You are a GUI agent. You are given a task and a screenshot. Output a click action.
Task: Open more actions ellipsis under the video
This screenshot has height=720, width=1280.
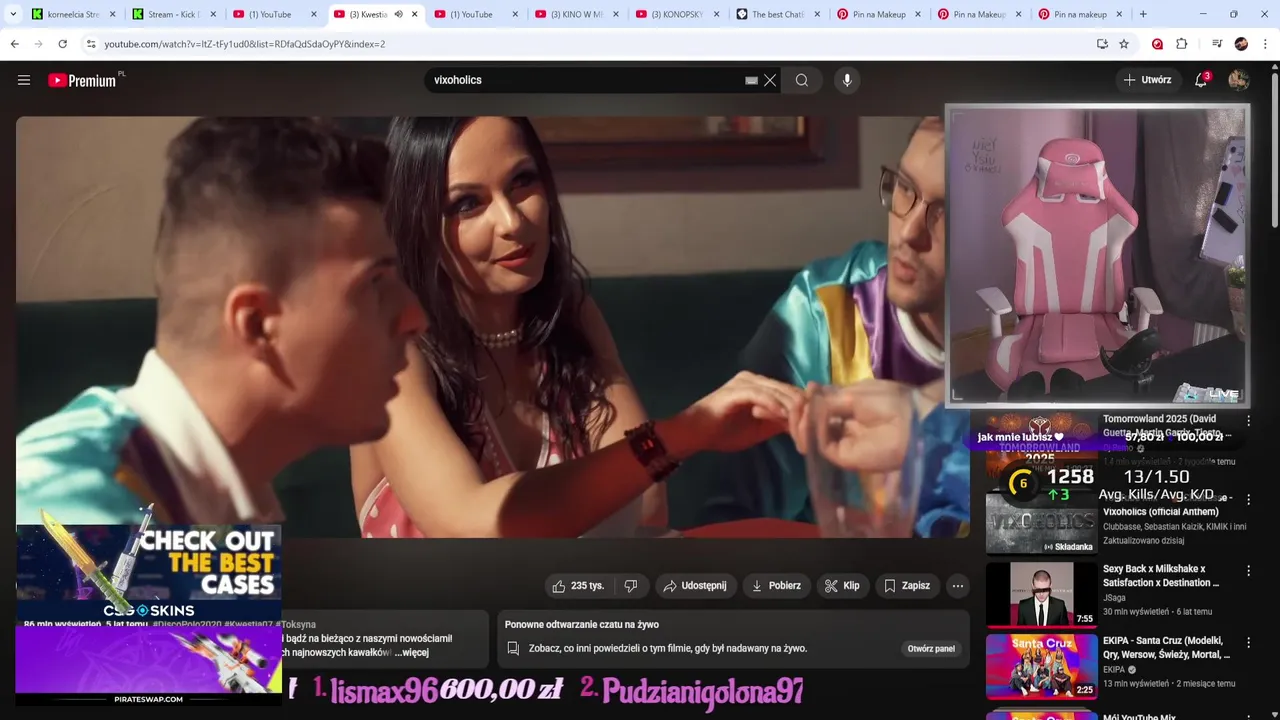(958, 586)
